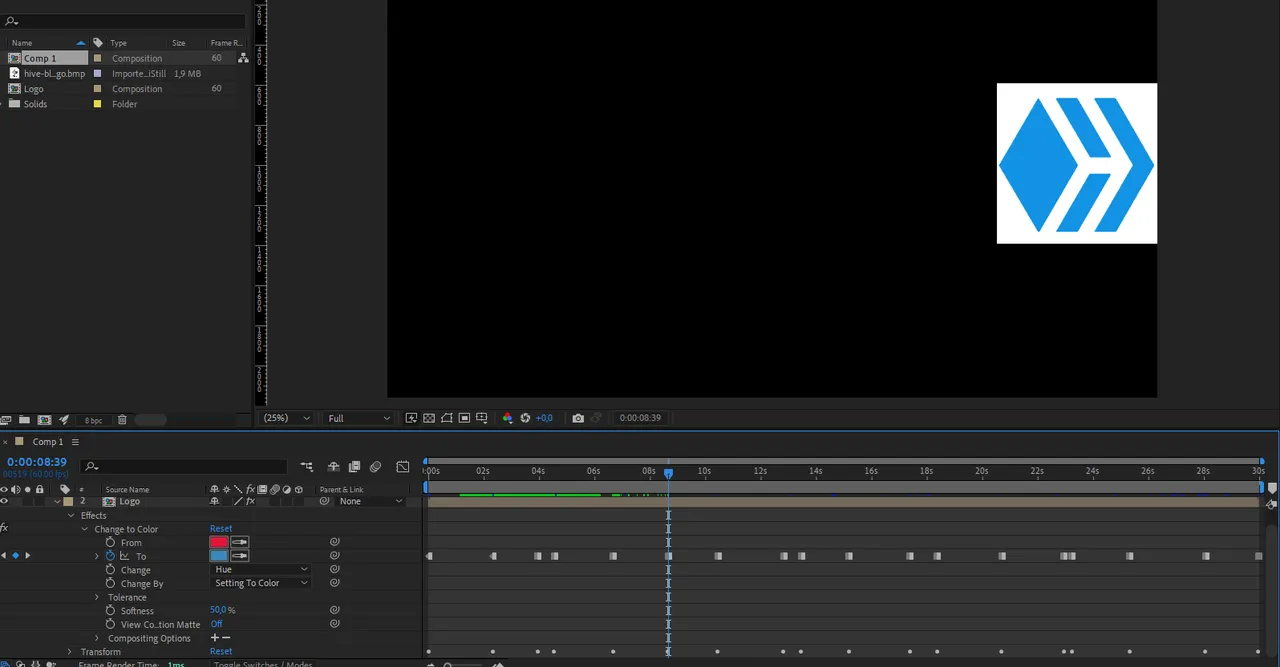Click the current time display 0:00:08:39
This screenshot has height=667, width=1280.
[x=37, y=462]
